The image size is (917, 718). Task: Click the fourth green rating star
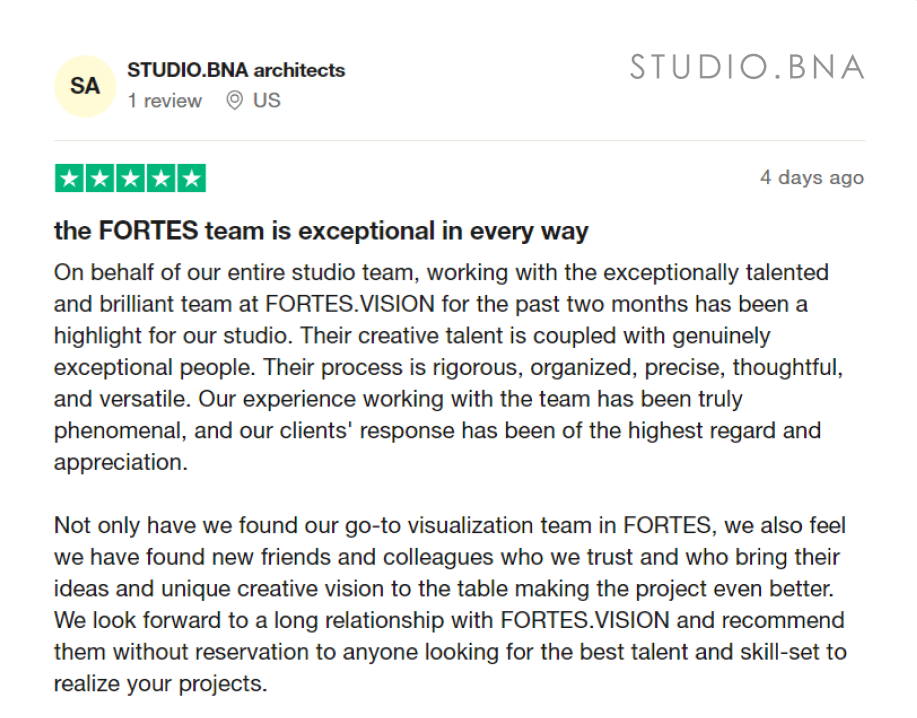point(160,179)
